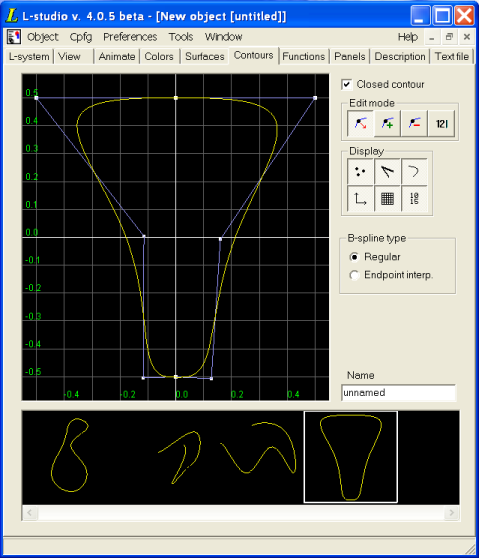
Task: Switch to the Panels tab
Action: (350, 57)
